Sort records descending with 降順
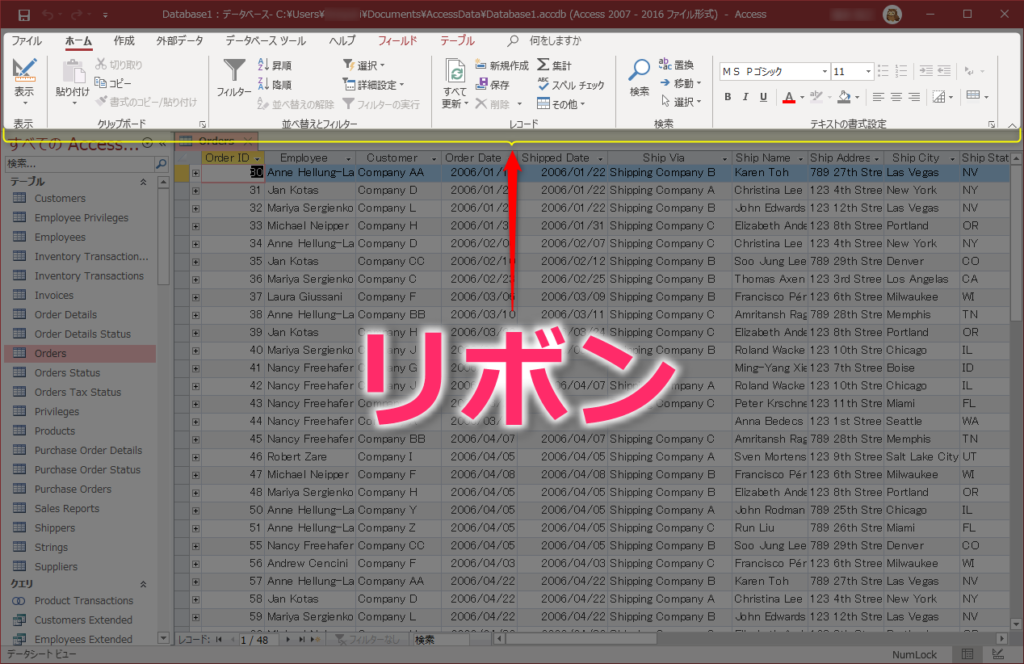This screenshot has height=664, width=1024. [x=275, y=84]
